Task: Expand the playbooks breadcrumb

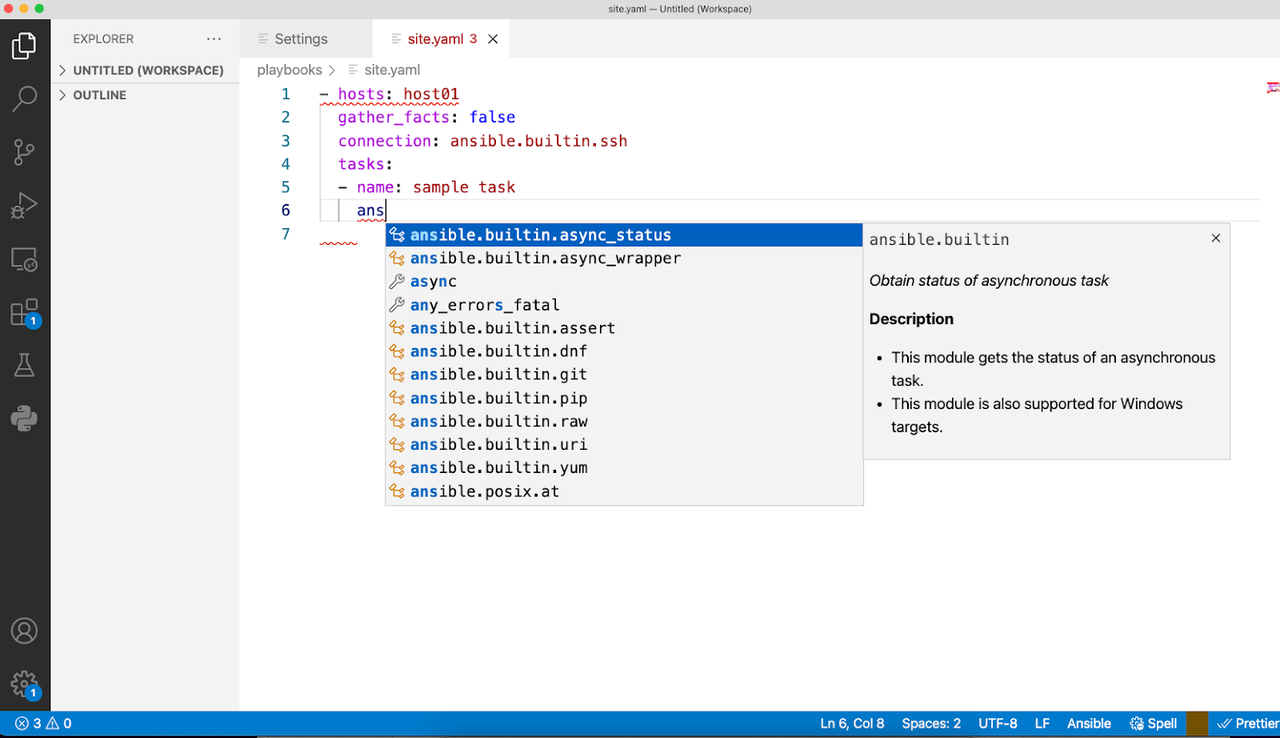Action: 289,70
